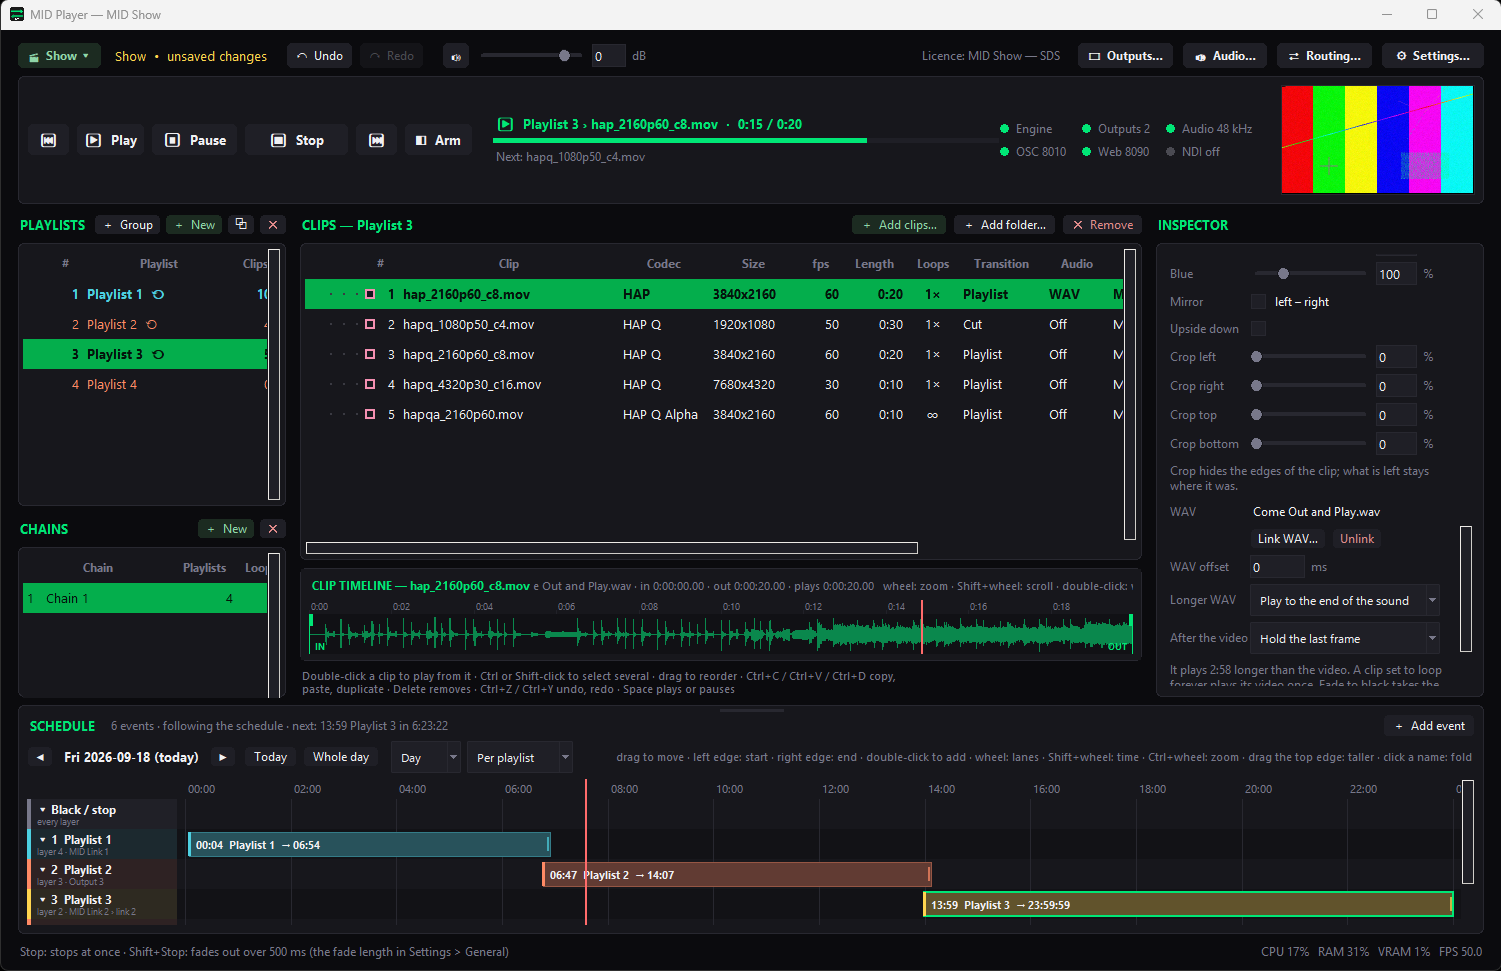Go to the next schedule day
1501x971 pixels.
point(223,757)
